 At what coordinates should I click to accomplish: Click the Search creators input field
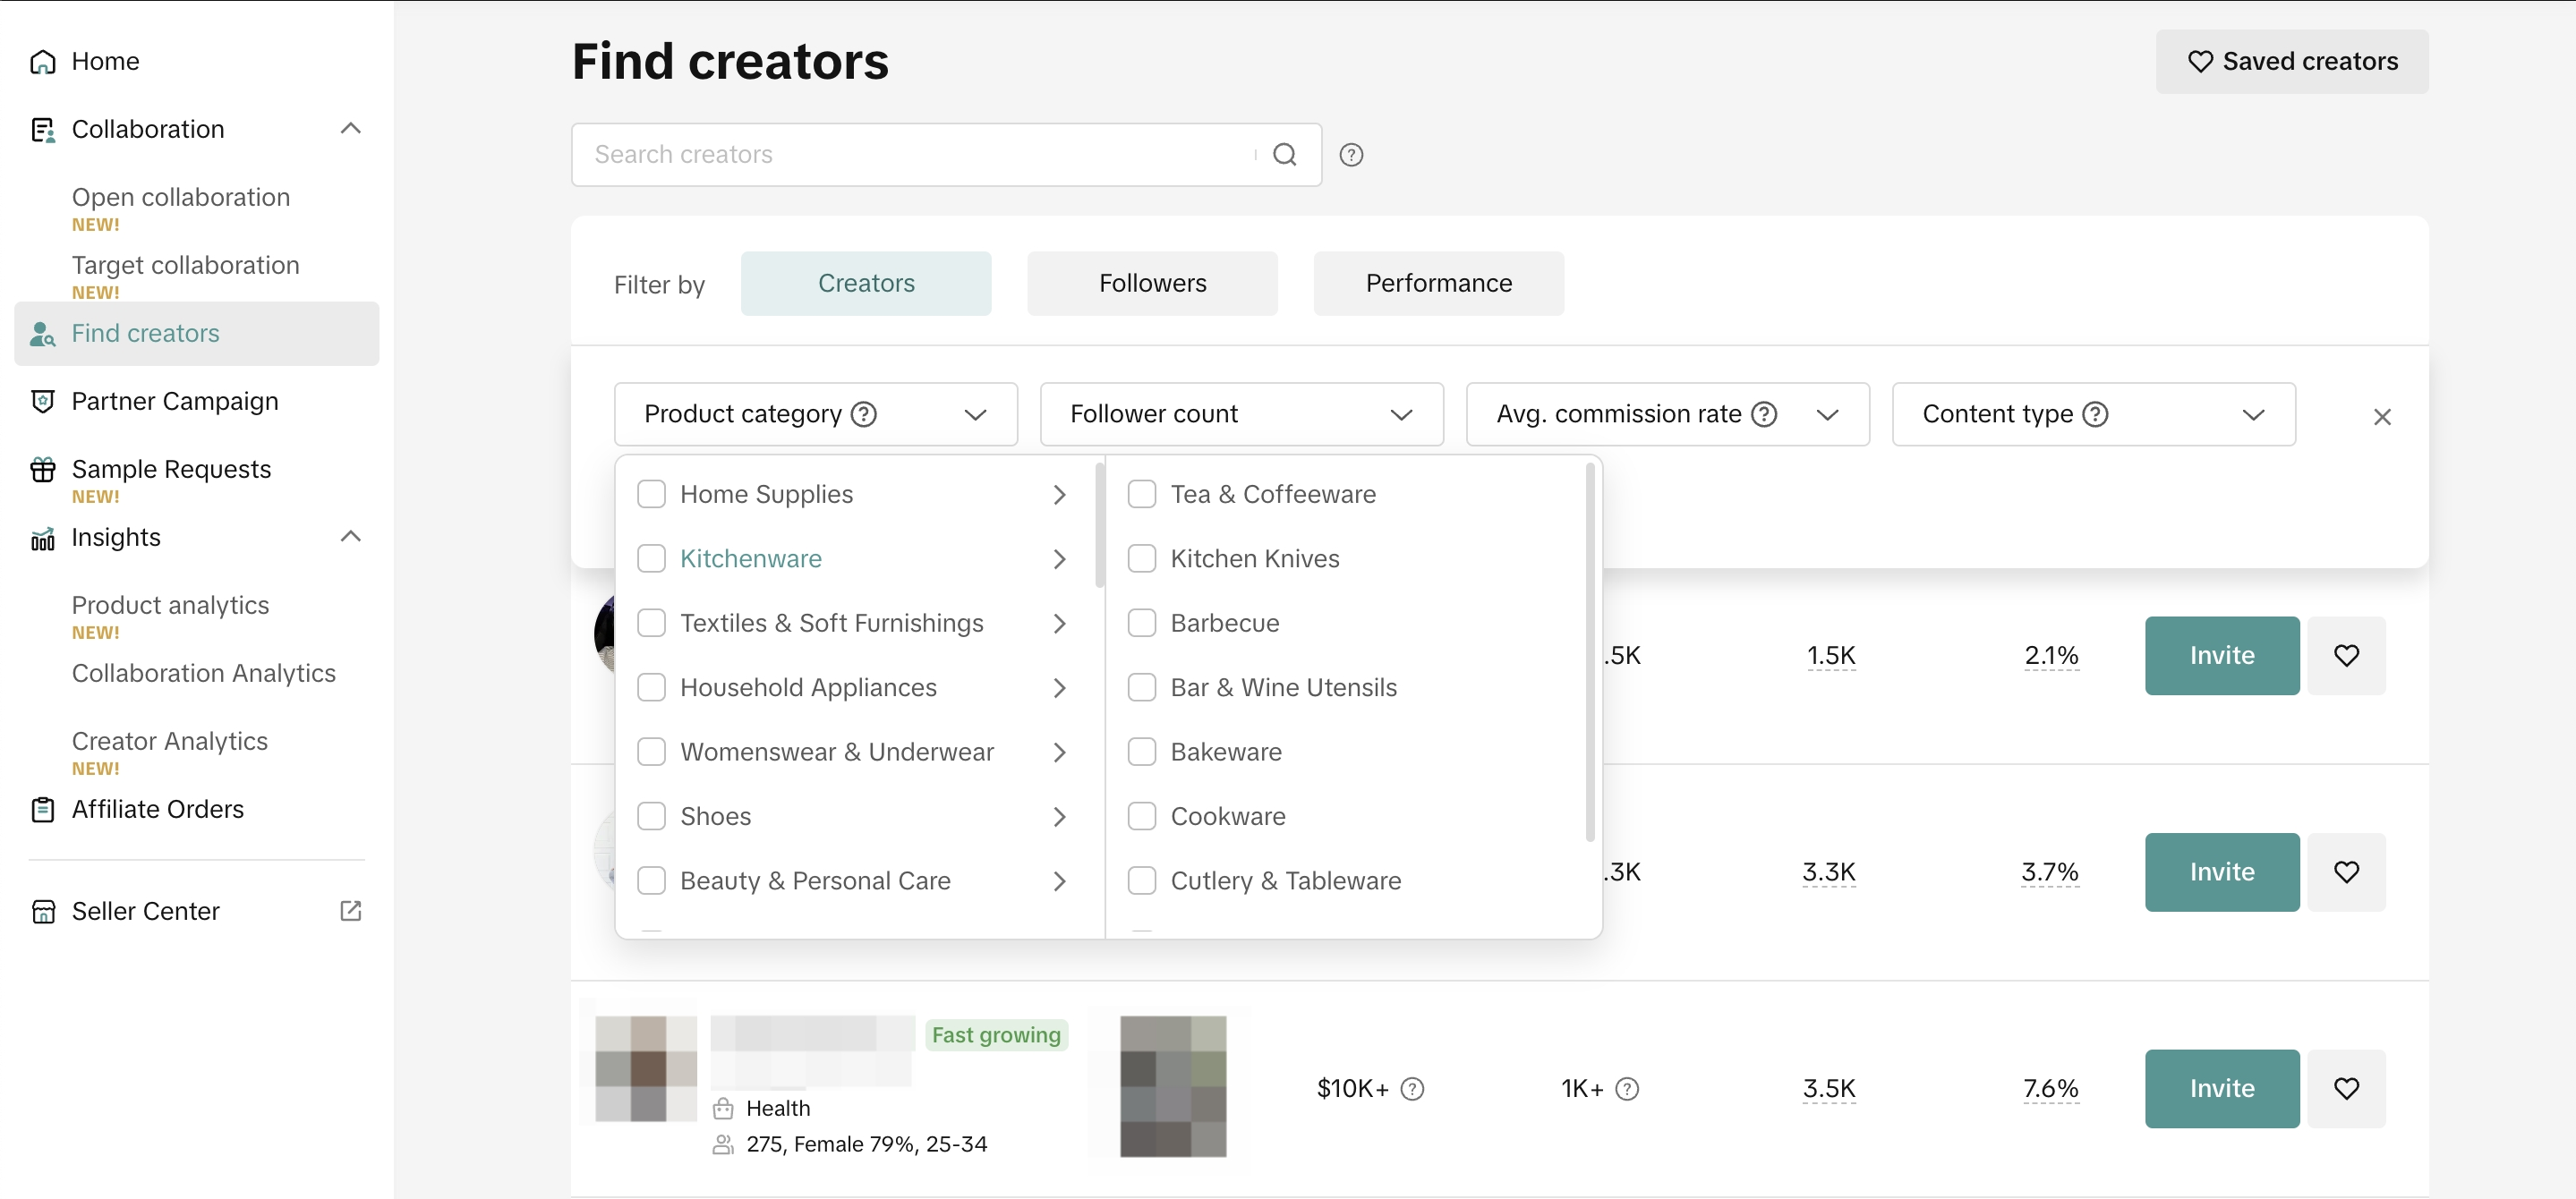(x=920, y=155)
